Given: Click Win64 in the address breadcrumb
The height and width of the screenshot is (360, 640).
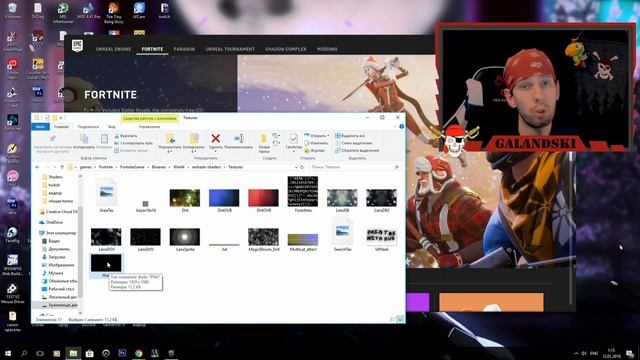Looking at the screenshot, I should click(179, 167).
